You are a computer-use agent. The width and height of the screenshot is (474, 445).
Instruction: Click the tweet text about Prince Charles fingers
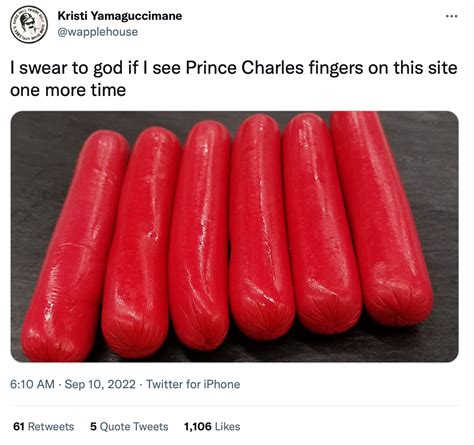point(233,79)
